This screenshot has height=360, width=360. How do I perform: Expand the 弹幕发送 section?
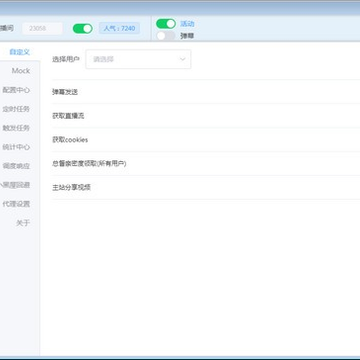coord(206,92)
